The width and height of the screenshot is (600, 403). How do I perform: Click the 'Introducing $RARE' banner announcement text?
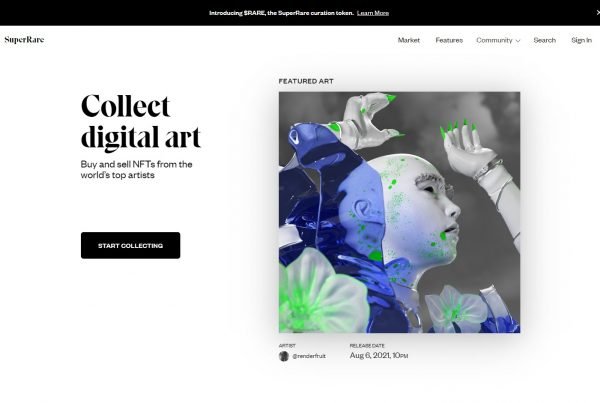click(x=281, y=13)
